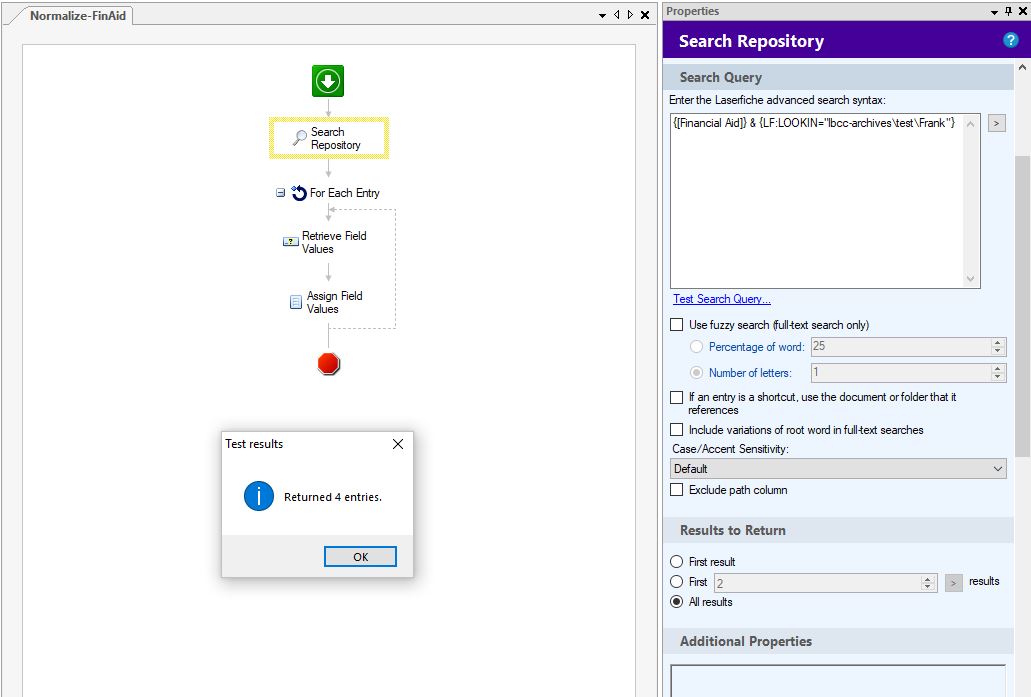Viewport: 1031px width, 697px height.
Task: Collapse the For Each Entry node
Action: pos(281,193)
